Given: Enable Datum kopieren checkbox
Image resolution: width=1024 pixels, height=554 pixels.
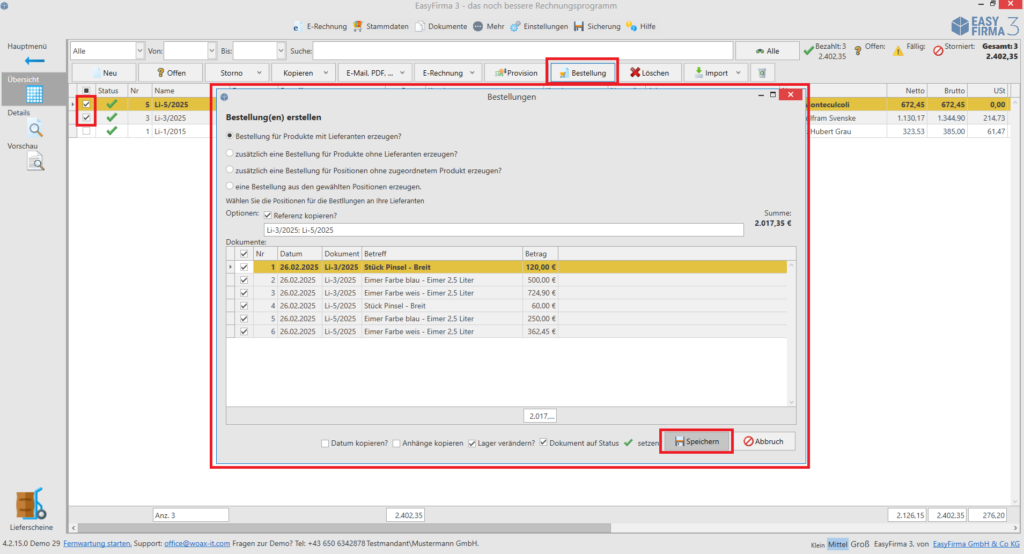Looking at the screenshot, I should (x=325, y=443).
